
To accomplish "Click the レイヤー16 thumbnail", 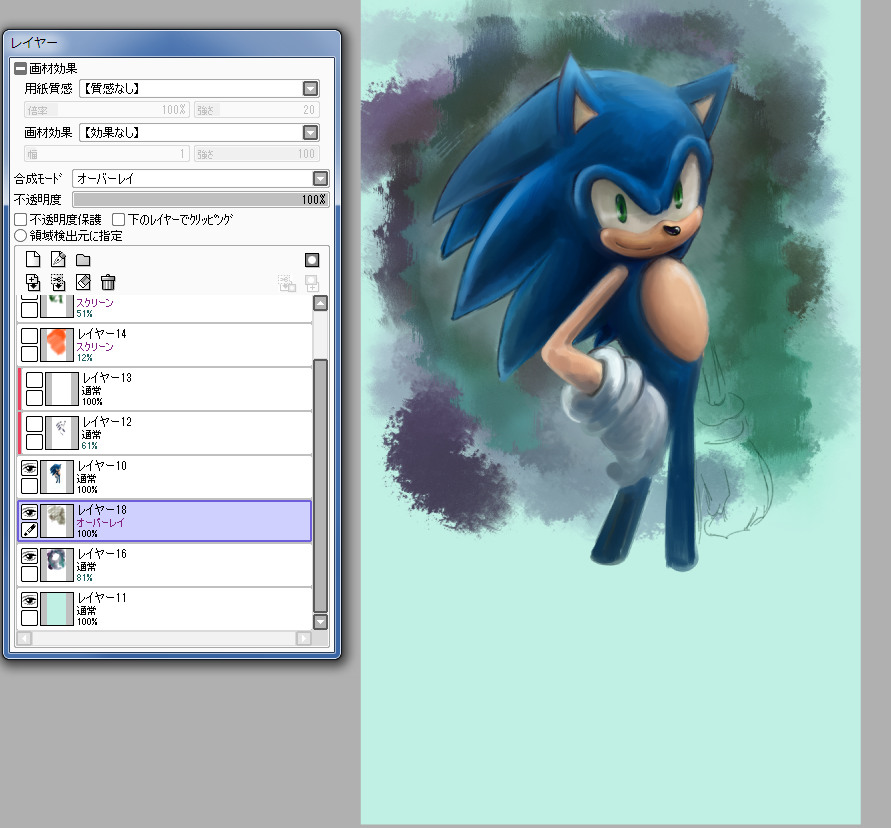I will [57, 565].
